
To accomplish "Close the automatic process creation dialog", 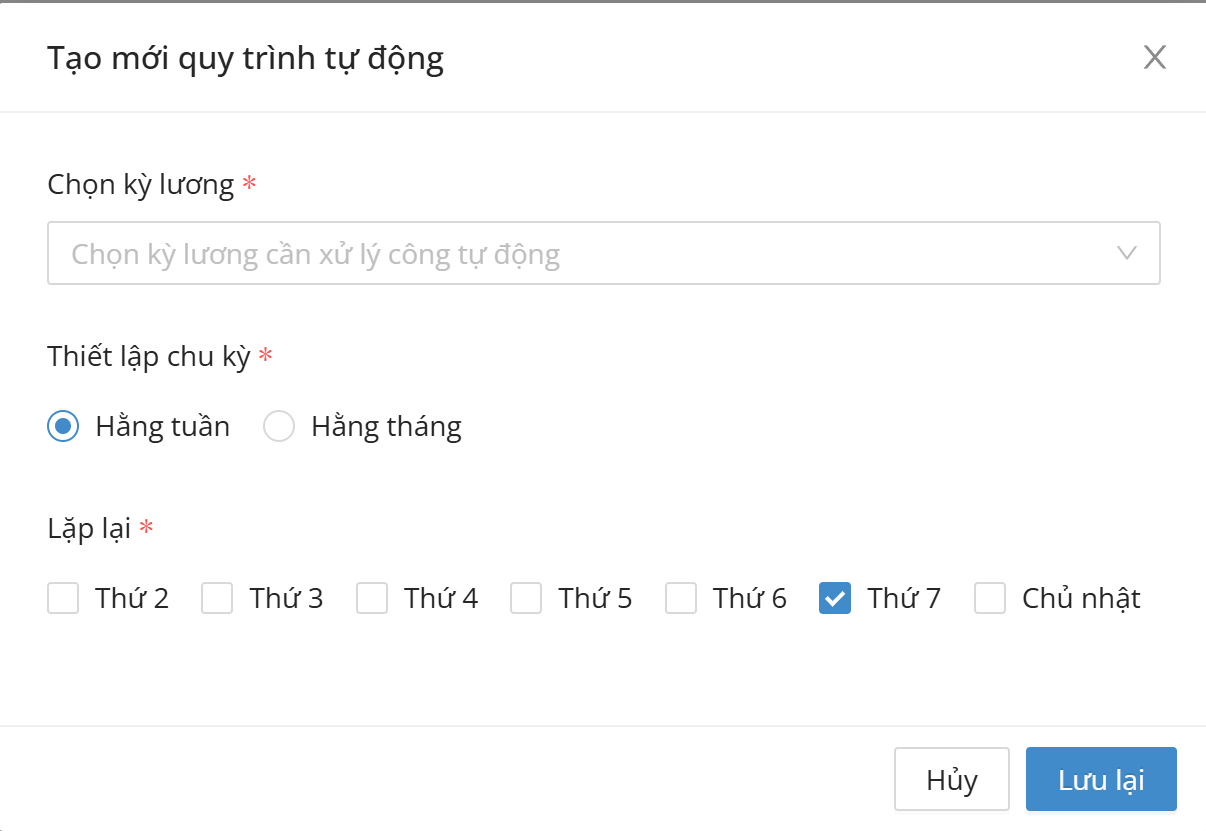I will [1155, 58].
